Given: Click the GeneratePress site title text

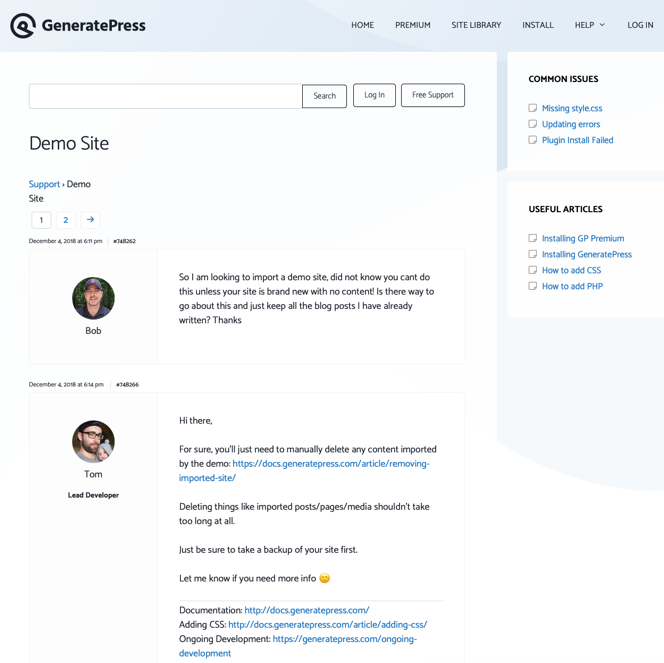Looking at the screenshot, I should (x=94, y=25).
